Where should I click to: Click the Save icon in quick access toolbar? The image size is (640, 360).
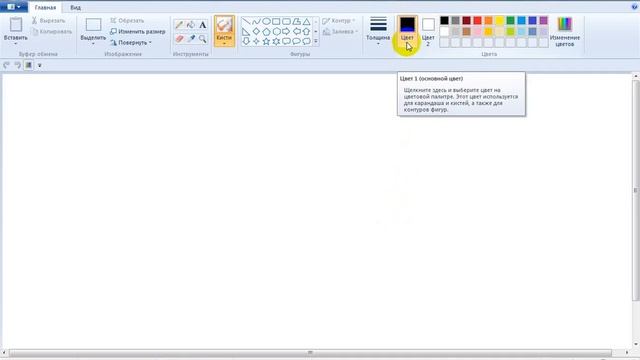pyautogui.click(x=29, y=65)
